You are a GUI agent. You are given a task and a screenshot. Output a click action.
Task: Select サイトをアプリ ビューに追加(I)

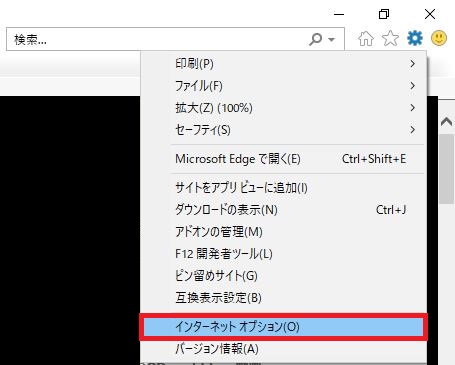tap(283, 188)
